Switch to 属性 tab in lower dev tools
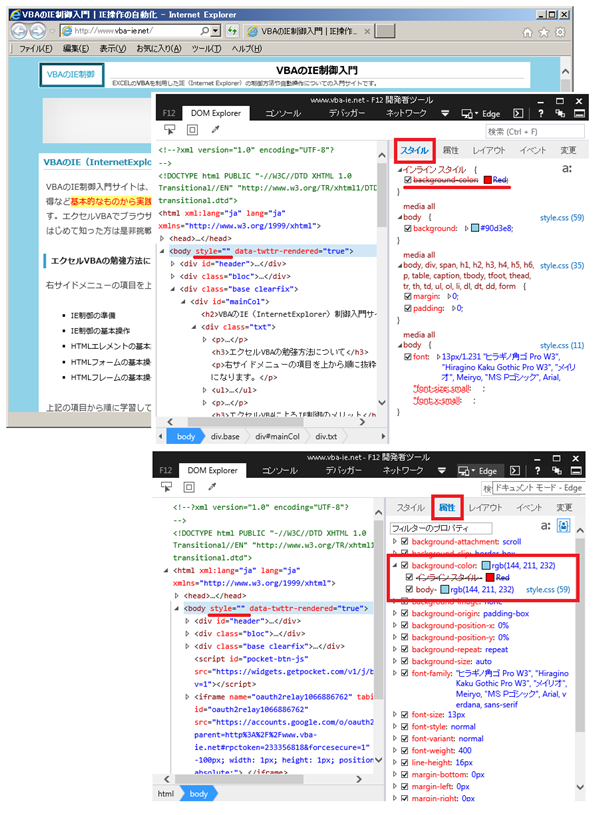This screenshot has height=815, width=600. 447,508
